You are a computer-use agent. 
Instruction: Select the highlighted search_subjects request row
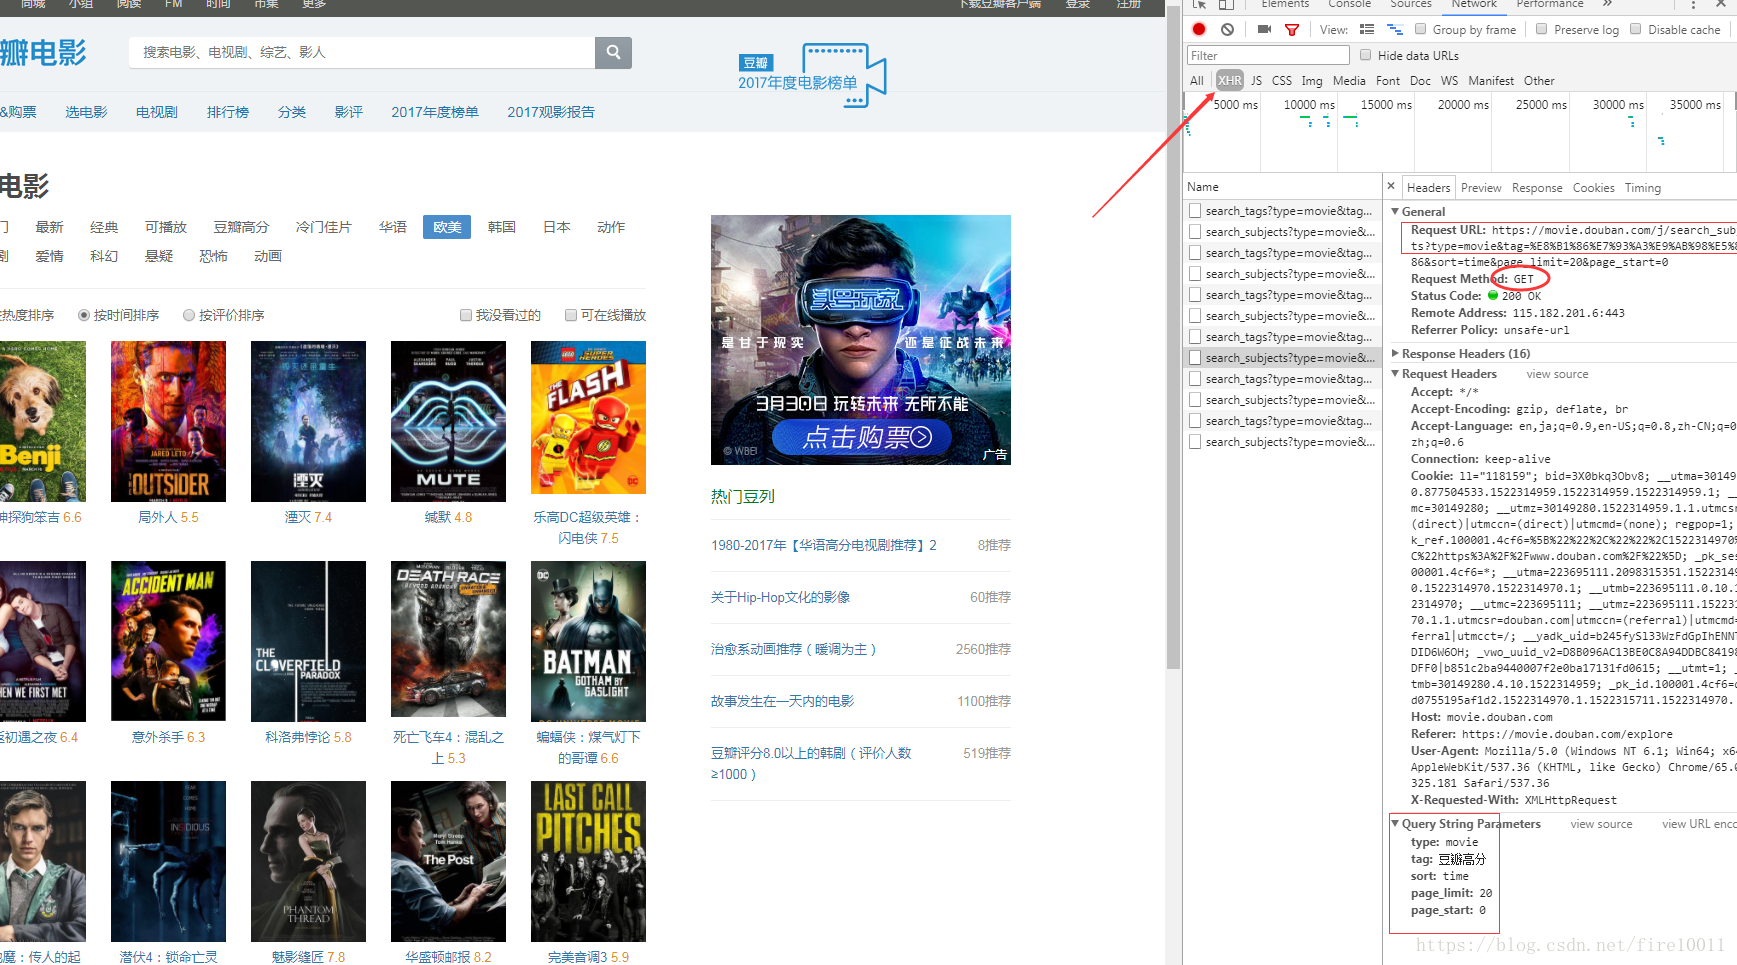1283,358
